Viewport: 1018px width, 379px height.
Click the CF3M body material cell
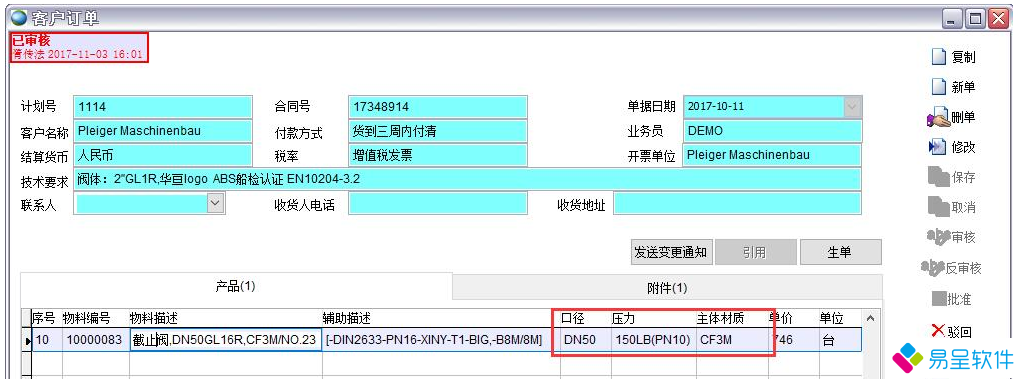tap(731, 339)
